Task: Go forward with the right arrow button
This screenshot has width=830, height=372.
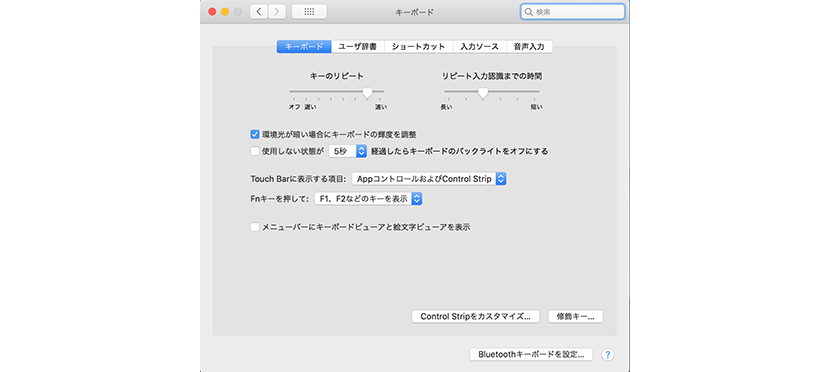Action: tap(277, 12)
